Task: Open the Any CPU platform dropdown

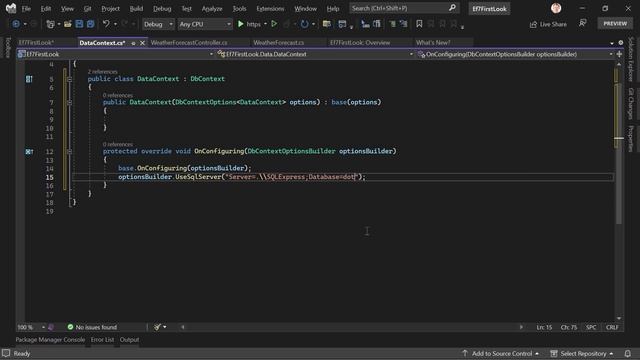Action: 205,24
